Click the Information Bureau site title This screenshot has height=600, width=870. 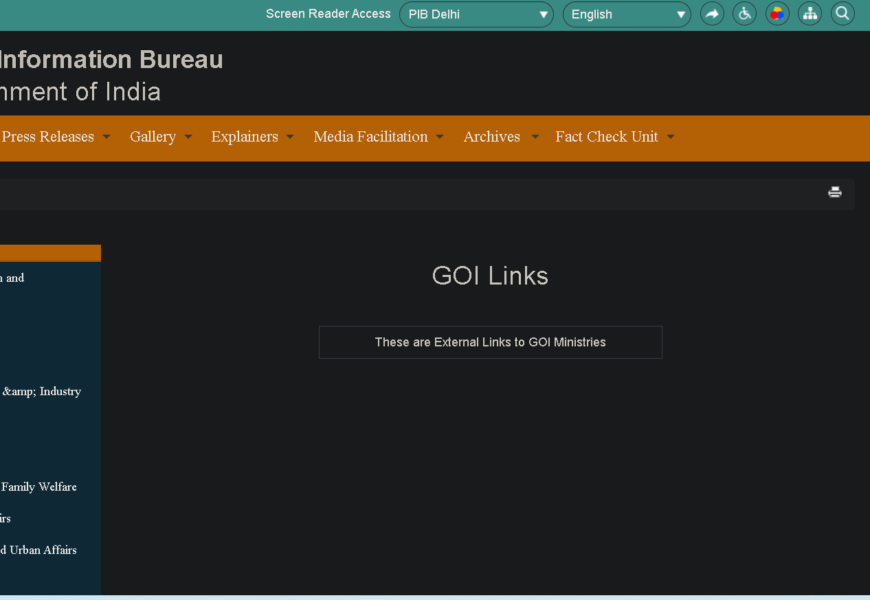[110, 60]
